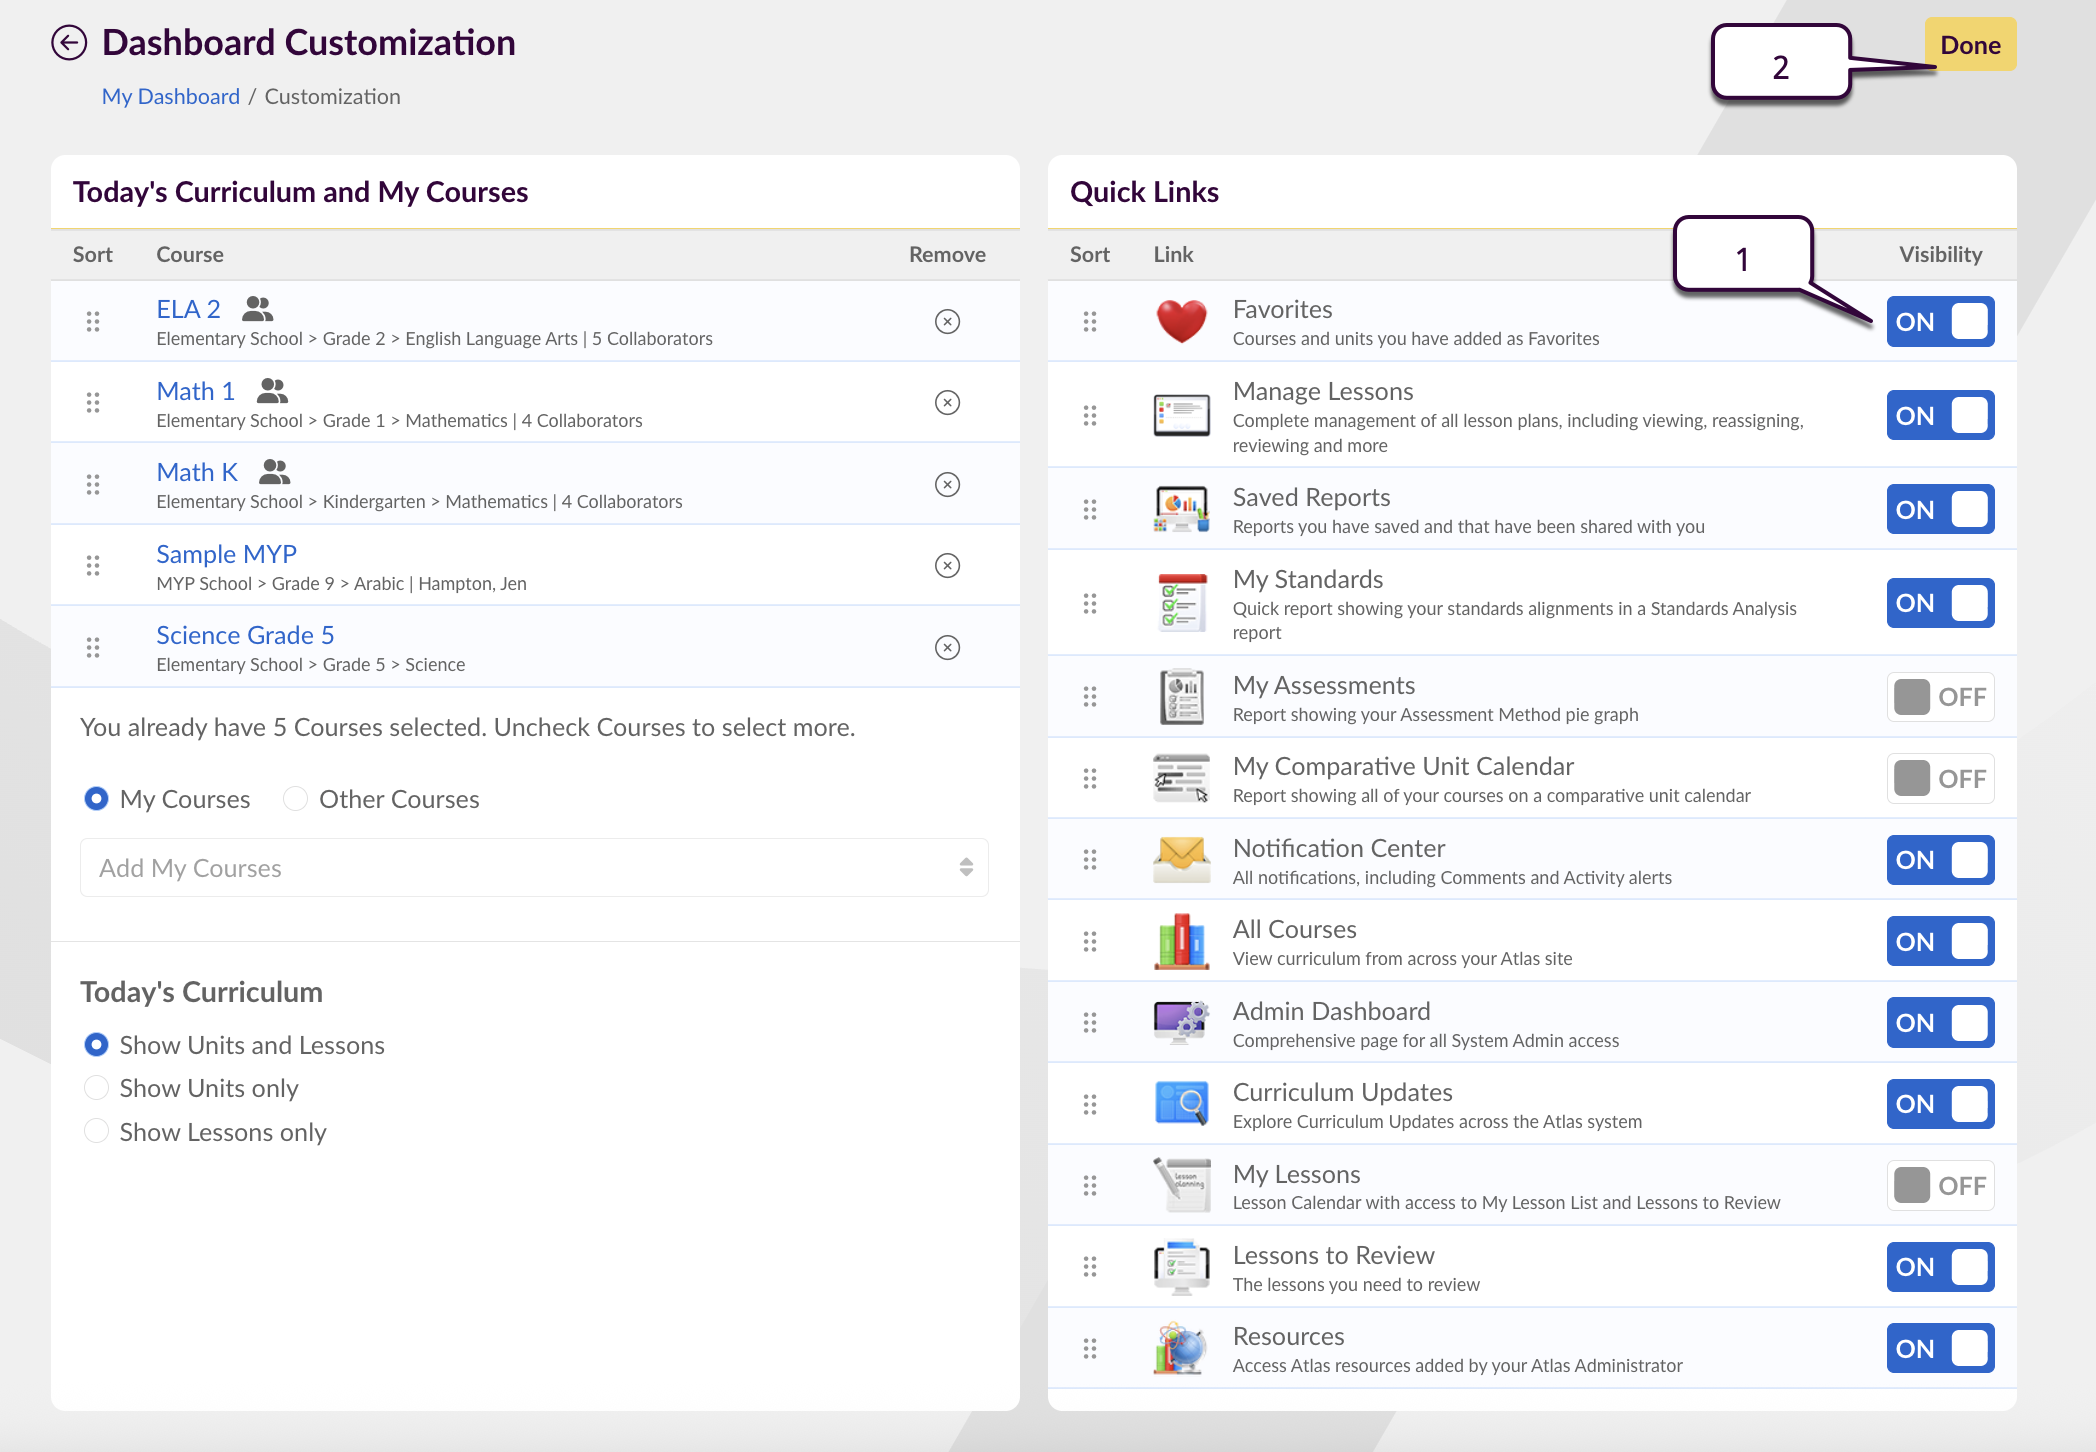
Task: Click the Favorites heart icon
Action: [x=1181, y=322]
